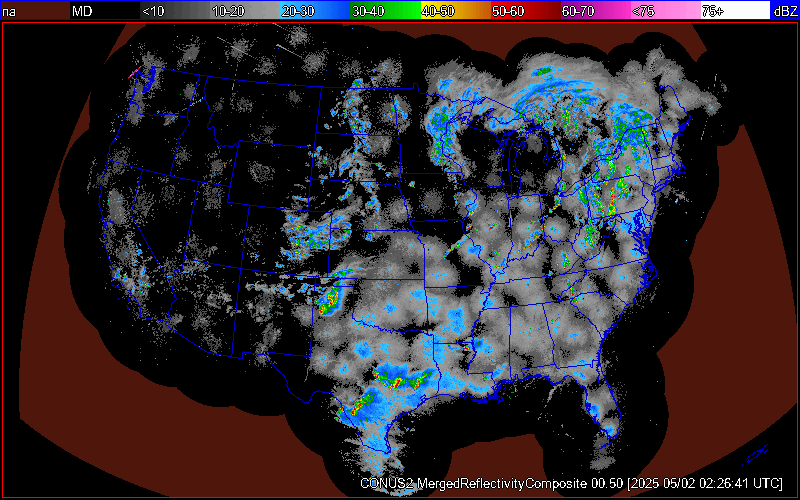The height and width of the screenshot is (500, 800).
Task: Select the '<75' dBZ pink segment
Action: coord(665,10)
